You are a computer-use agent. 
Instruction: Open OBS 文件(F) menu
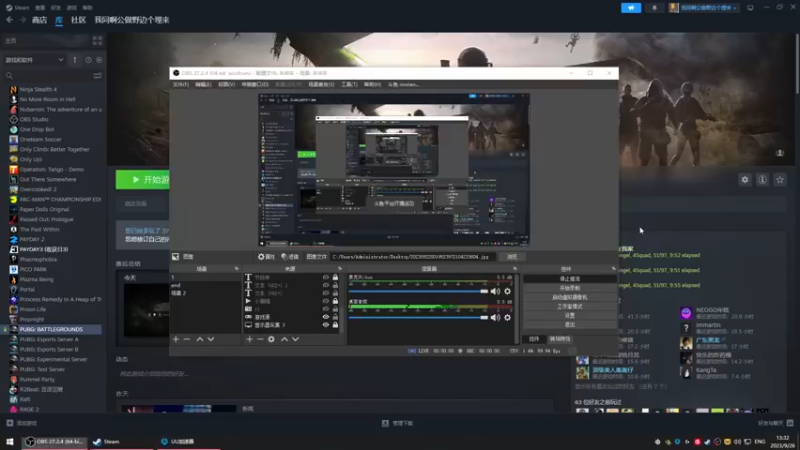pyautogui.click(x=181, y=85)
